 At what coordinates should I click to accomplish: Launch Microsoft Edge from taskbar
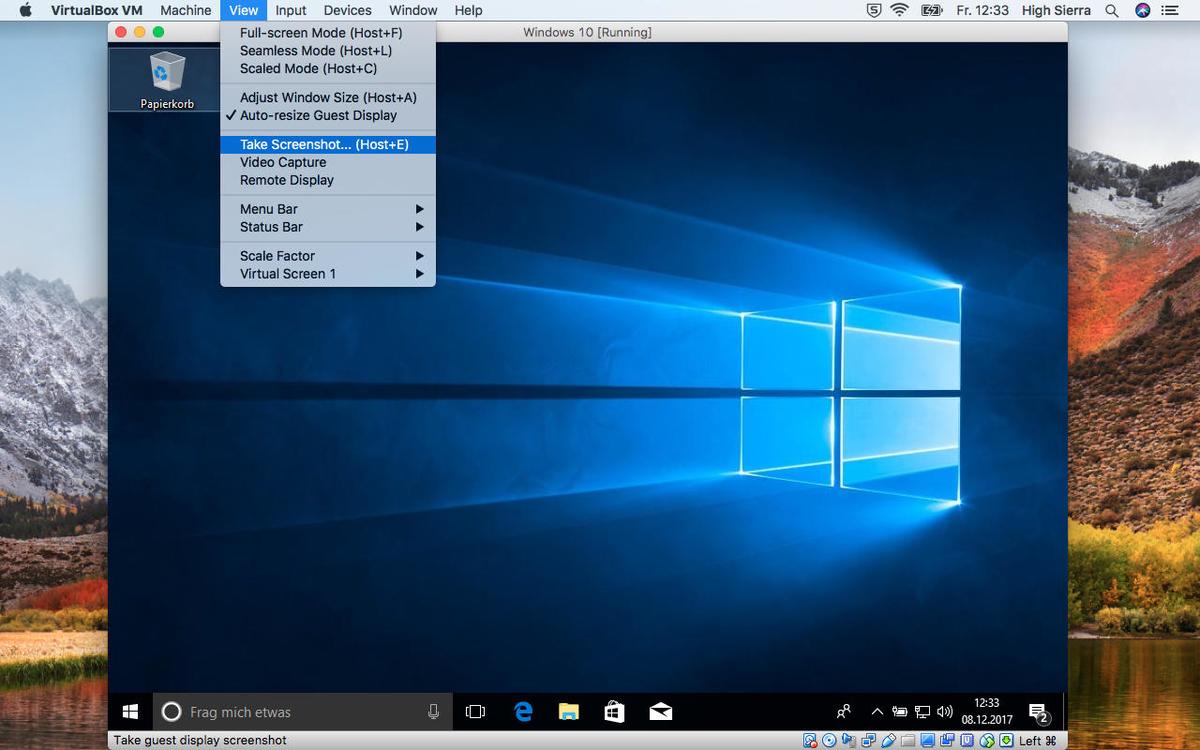523,712
